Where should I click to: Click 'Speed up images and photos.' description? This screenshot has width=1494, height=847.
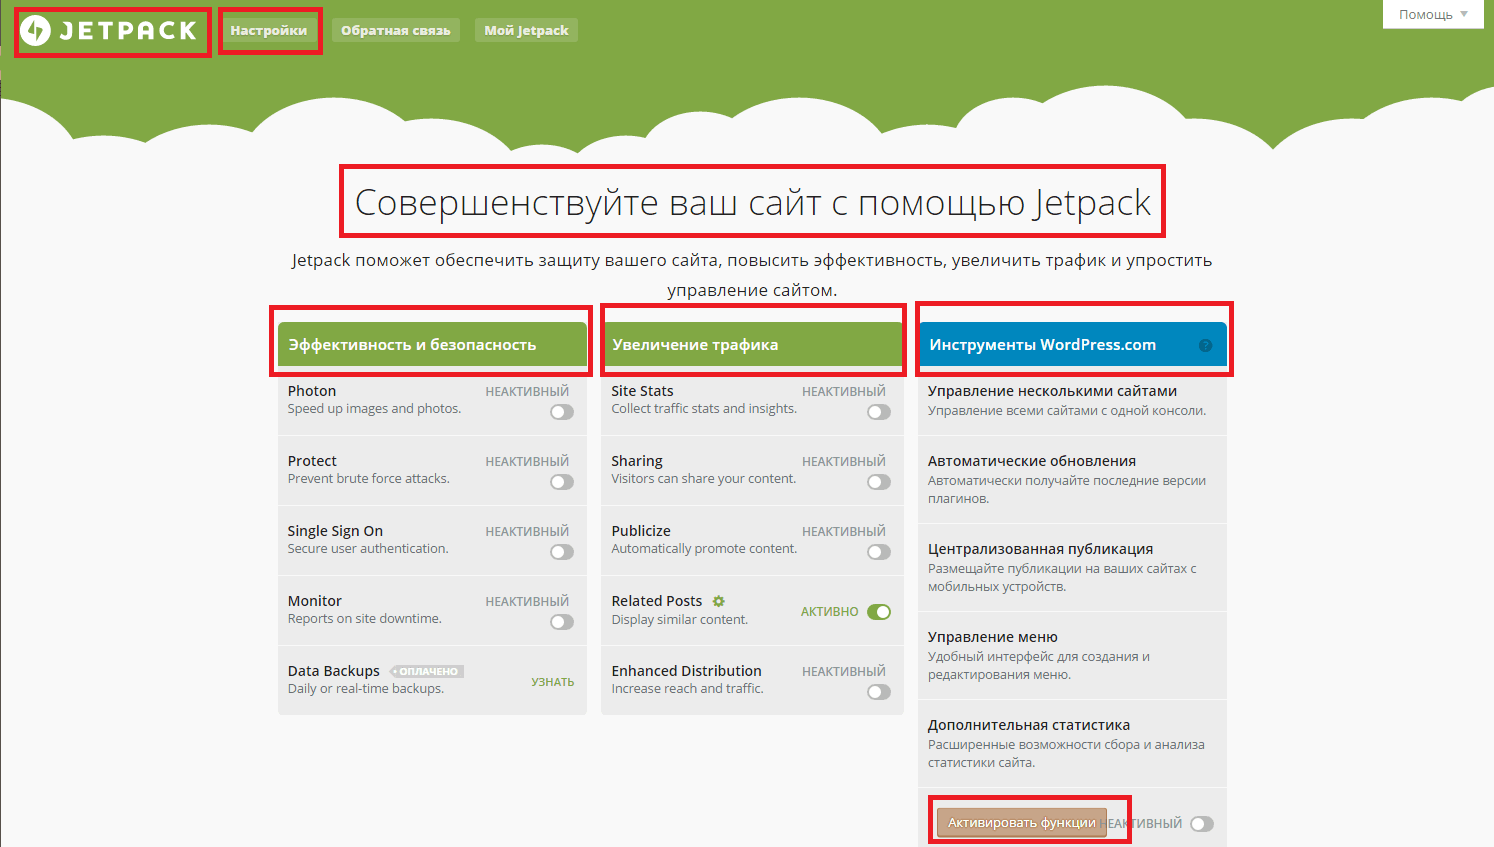[375, 409]
